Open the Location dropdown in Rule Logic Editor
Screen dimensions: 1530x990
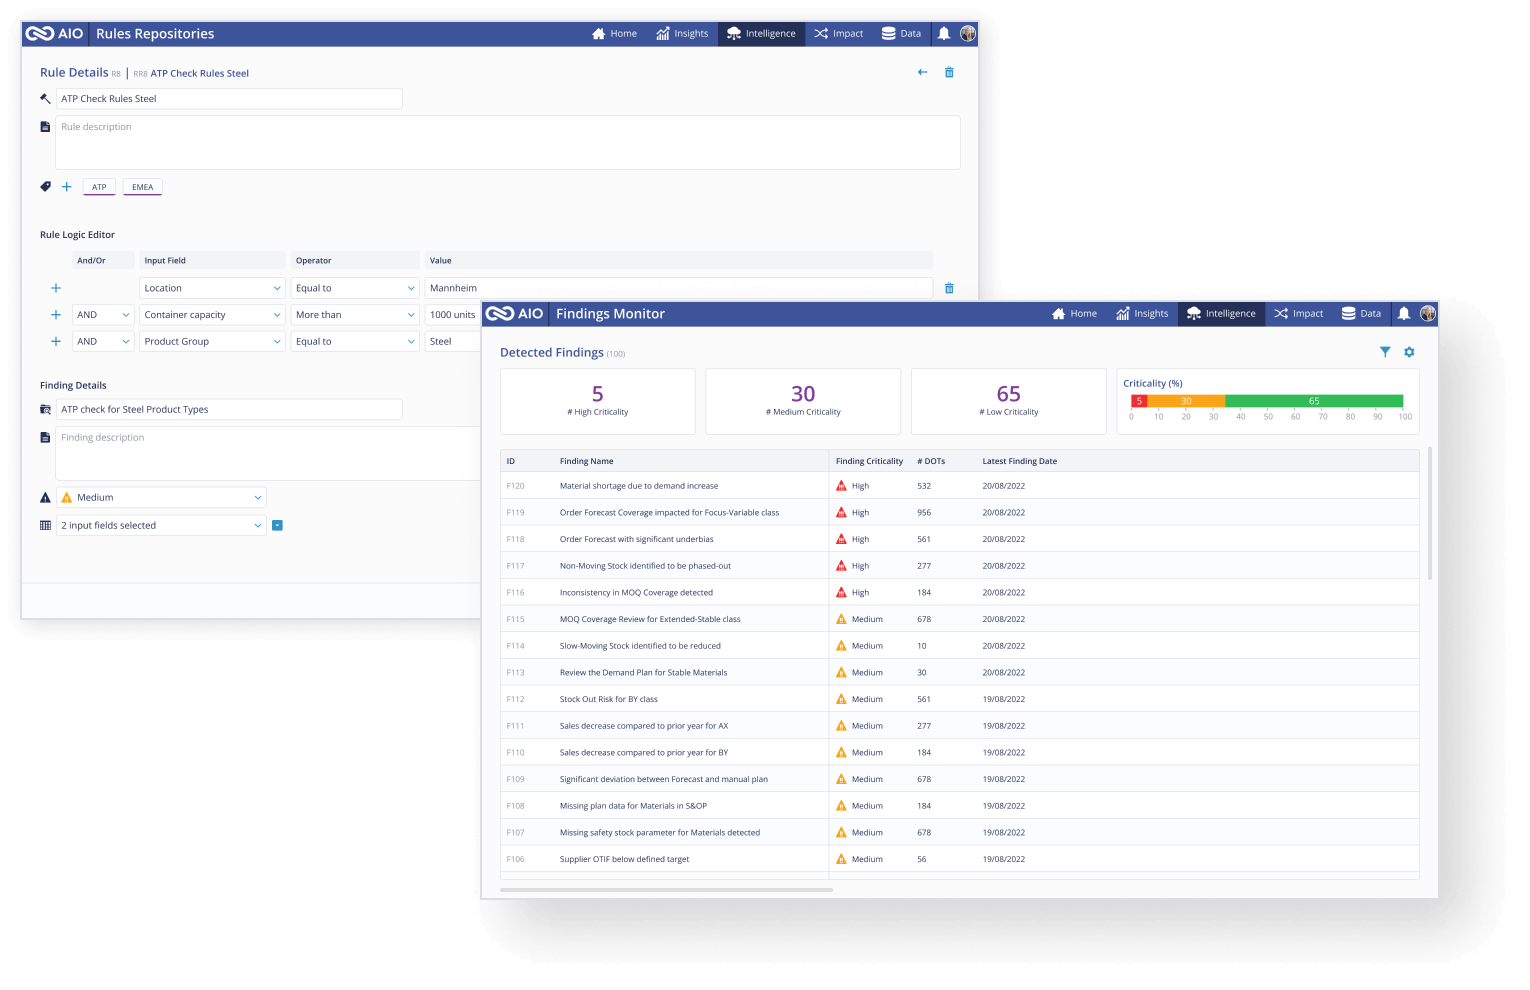click(x=211, y=287)
